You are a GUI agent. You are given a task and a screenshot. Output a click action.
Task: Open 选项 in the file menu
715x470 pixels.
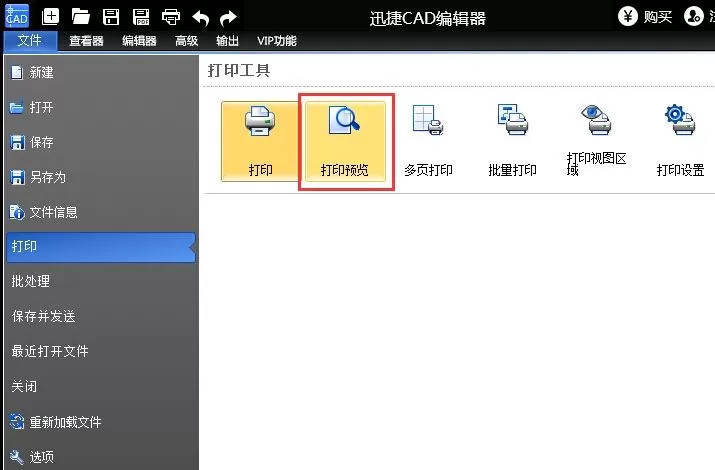pos(101,456)
